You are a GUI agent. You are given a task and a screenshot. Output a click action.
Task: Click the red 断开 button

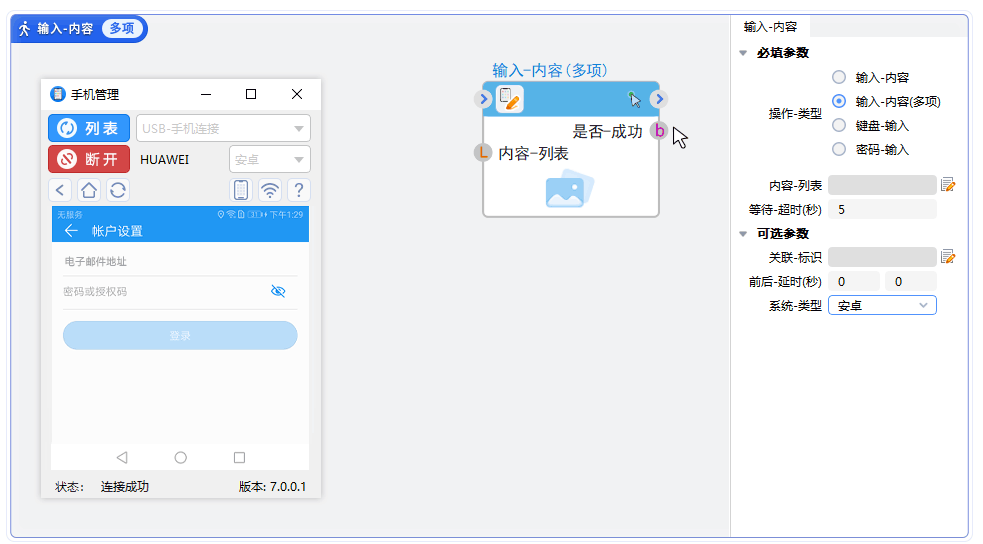[x=89, y=159]
